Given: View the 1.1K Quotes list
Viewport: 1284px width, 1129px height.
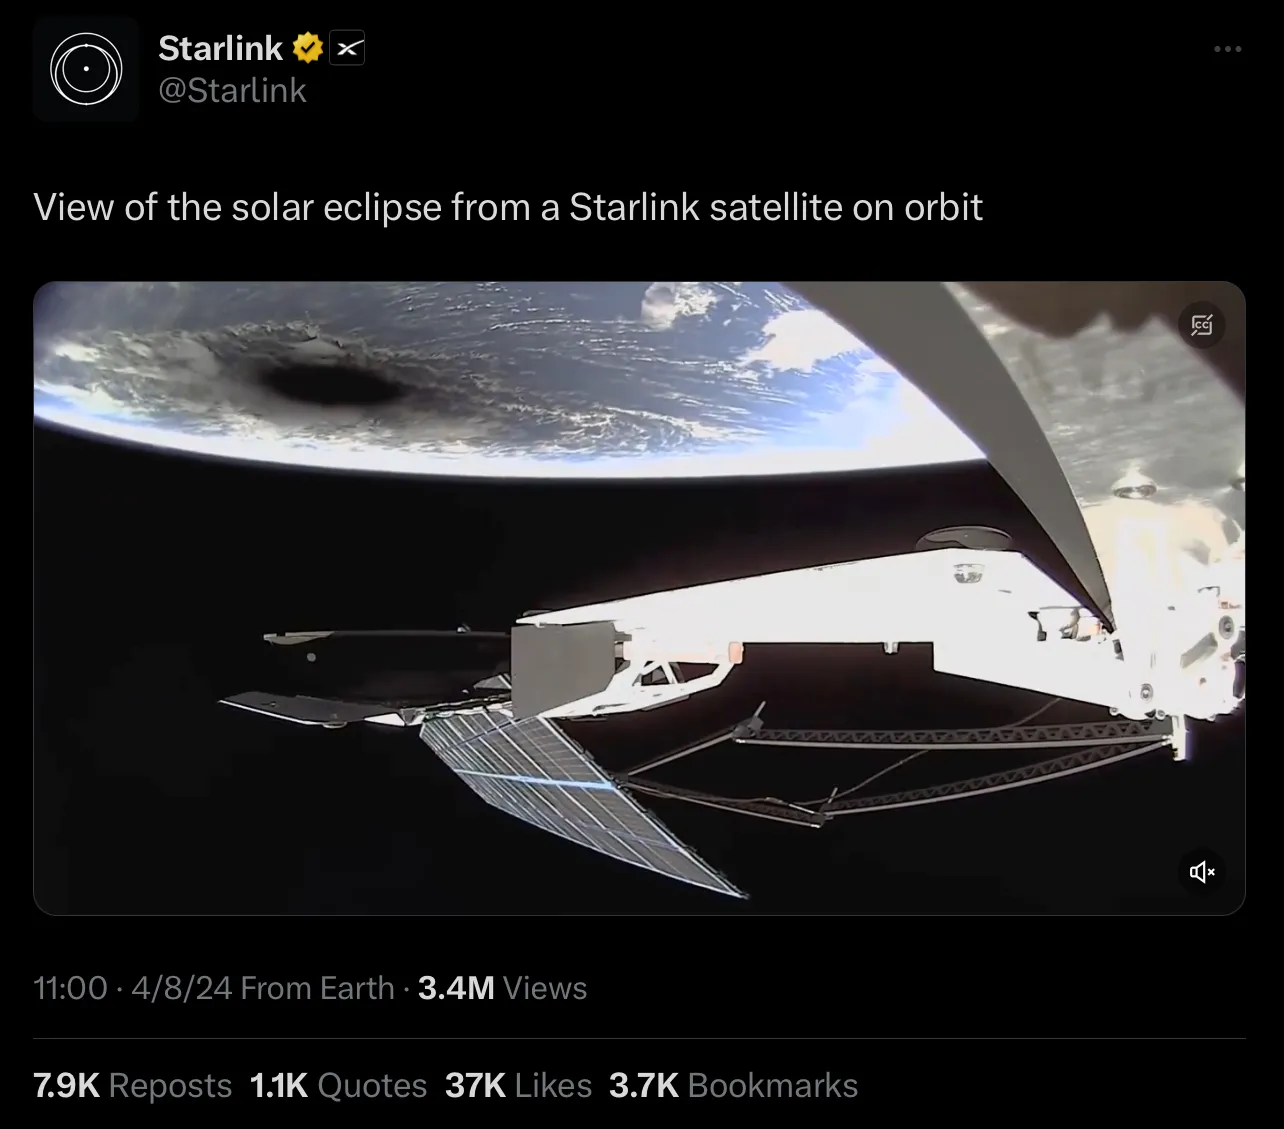Looking at the screenshot, I should [338, 1085].
